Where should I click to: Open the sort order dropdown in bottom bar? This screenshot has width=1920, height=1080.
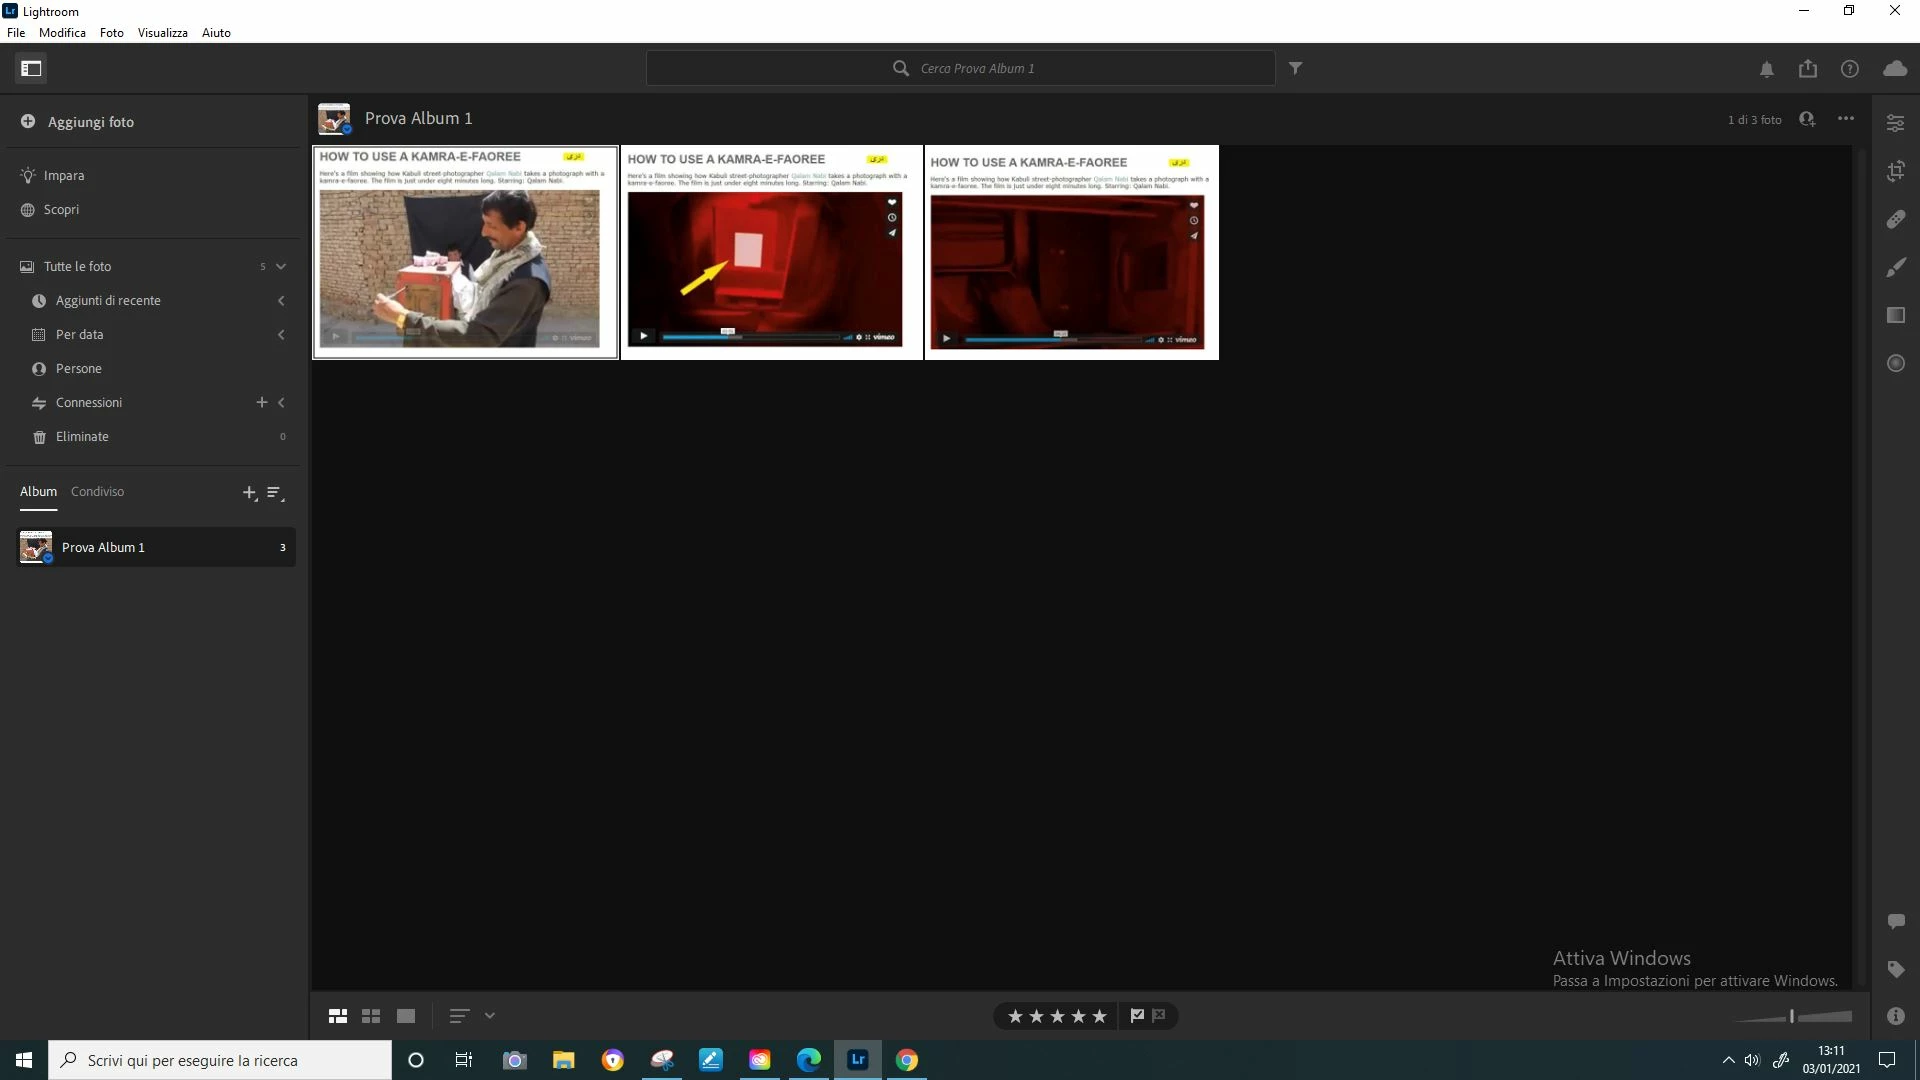click(489, 1016)
